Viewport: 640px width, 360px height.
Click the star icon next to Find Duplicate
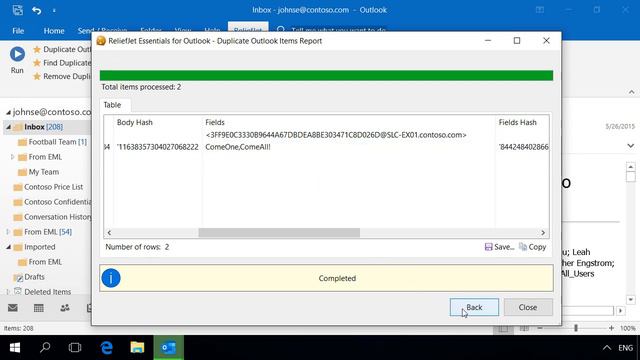[x=37, y=63]
